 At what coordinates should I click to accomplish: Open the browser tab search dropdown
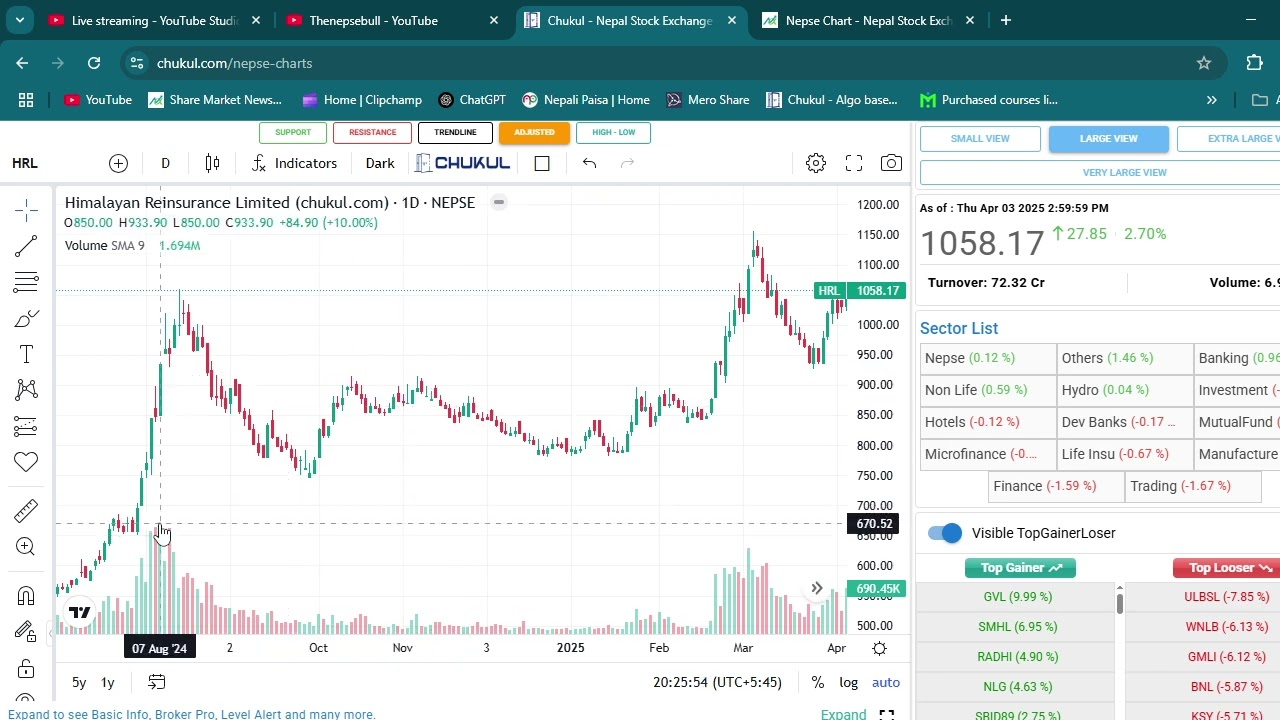coord(19,20)
